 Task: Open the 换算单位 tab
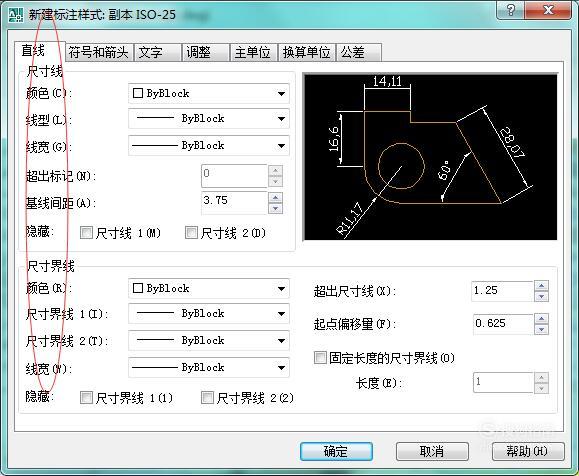306,52
